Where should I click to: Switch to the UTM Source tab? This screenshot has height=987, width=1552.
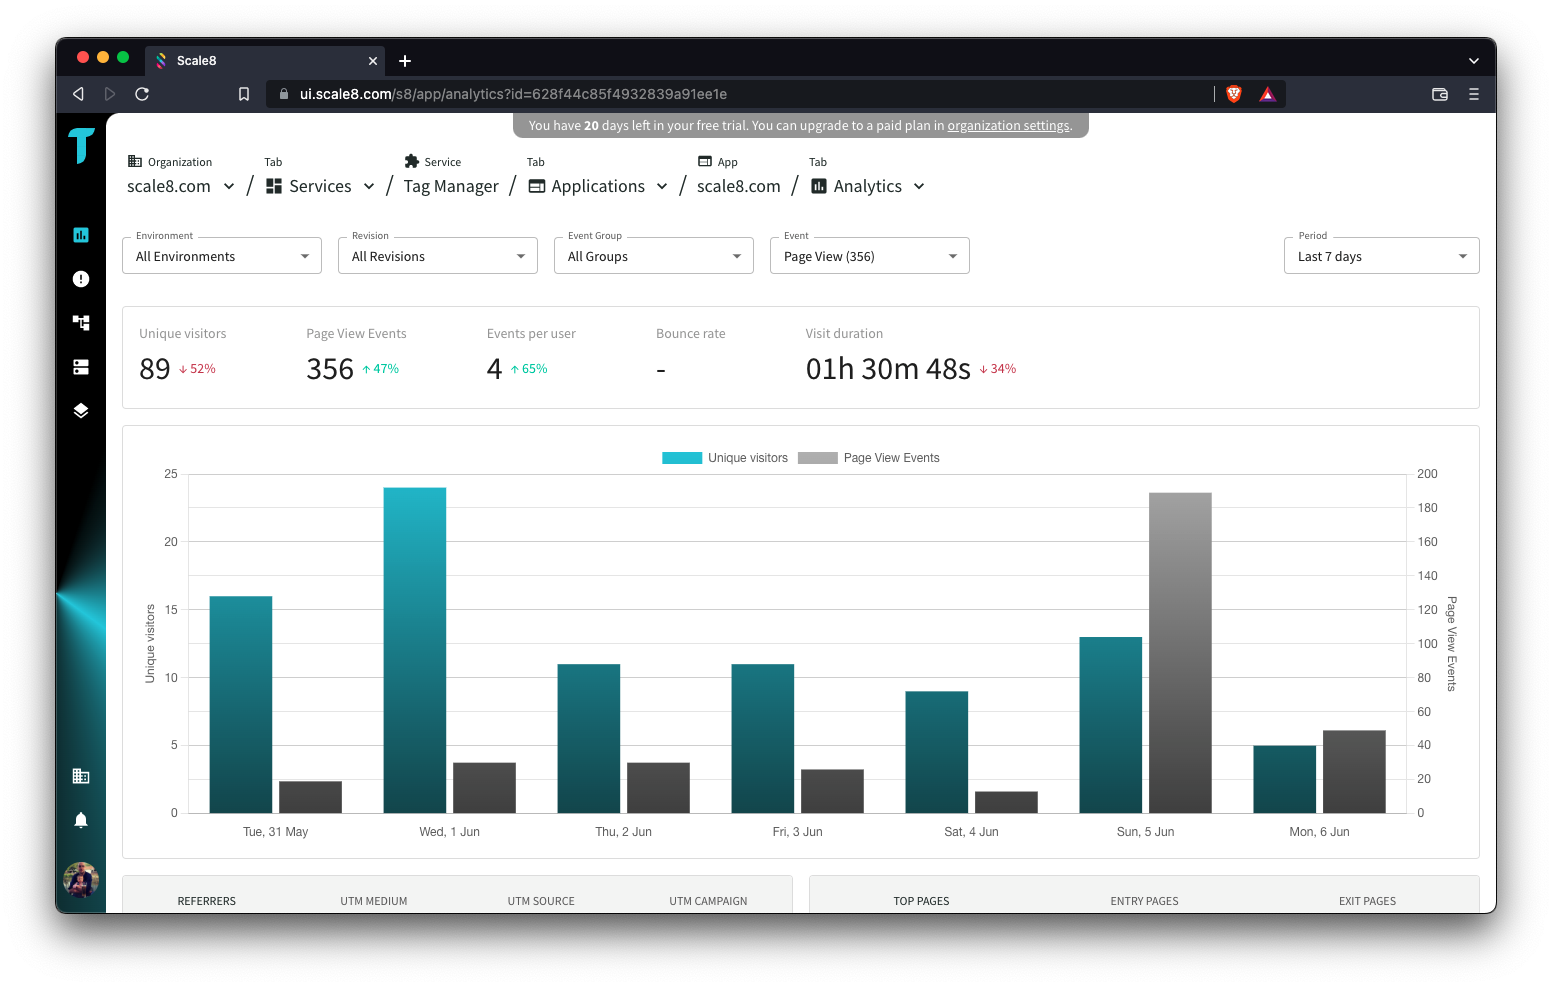[541, 901]
